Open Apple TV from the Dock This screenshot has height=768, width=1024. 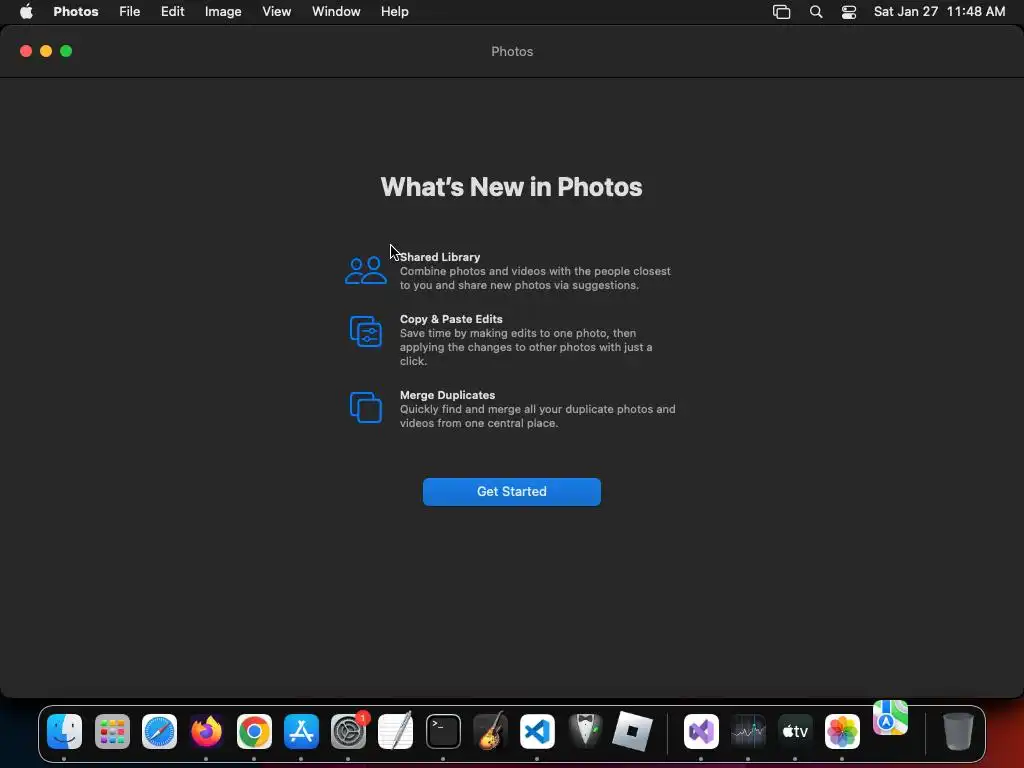coord(795,731)
